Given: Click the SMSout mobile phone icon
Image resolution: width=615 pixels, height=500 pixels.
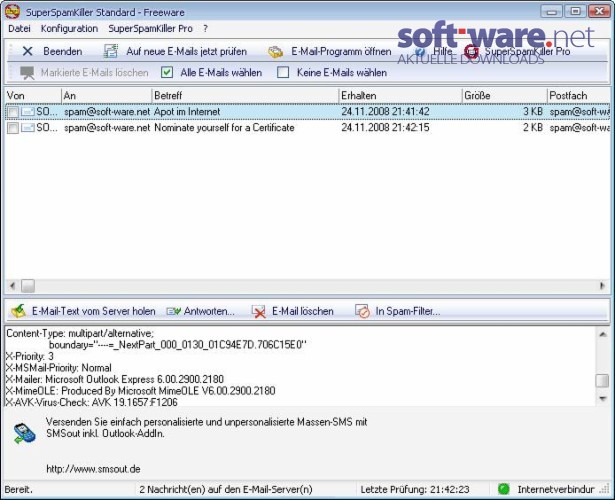Looking at the screenshot, I should click(24, 433).
